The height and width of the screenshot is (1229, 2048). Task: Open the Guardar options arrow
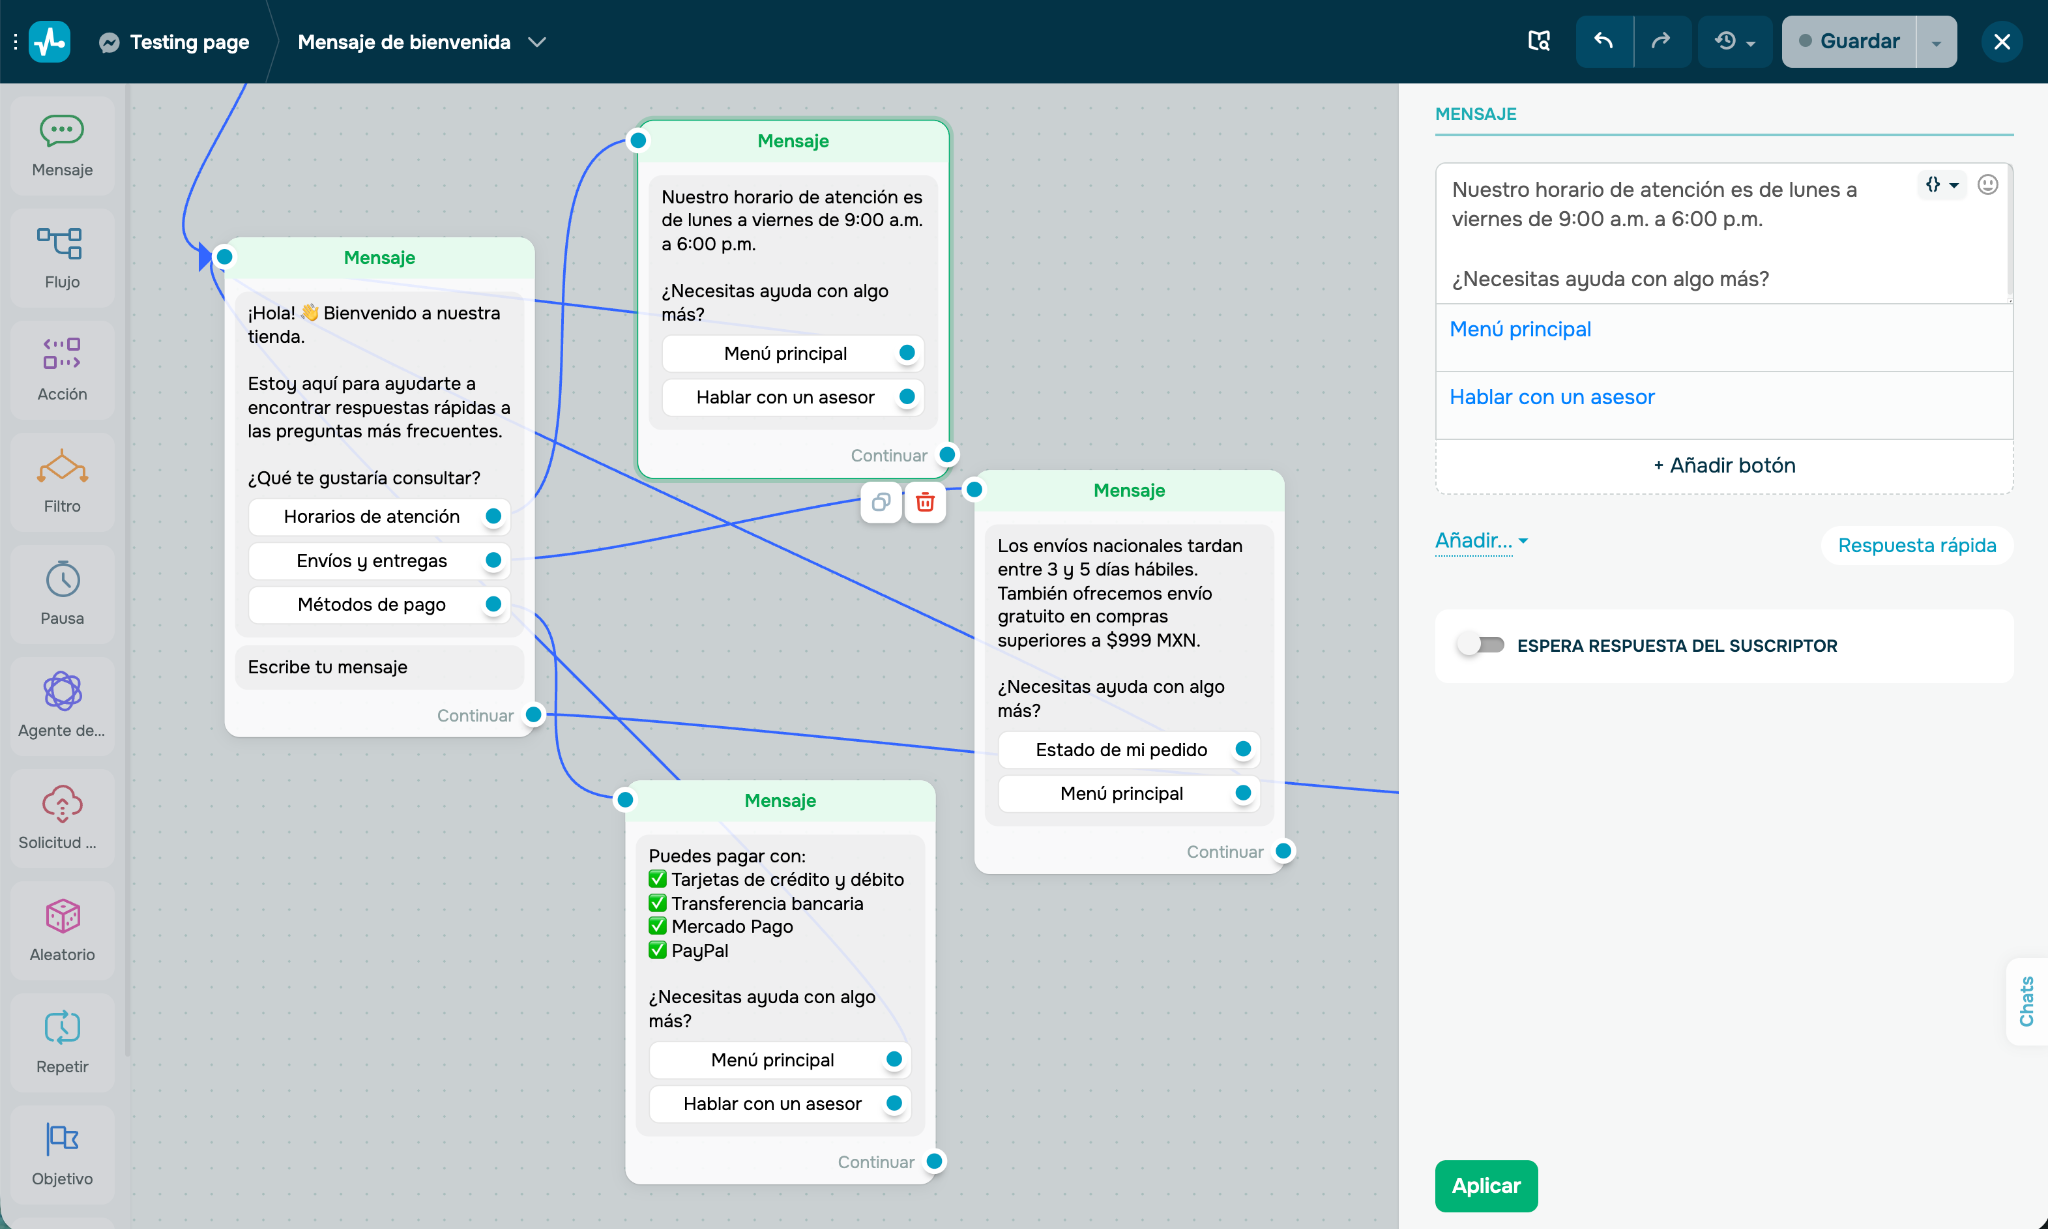[1936, 41]
